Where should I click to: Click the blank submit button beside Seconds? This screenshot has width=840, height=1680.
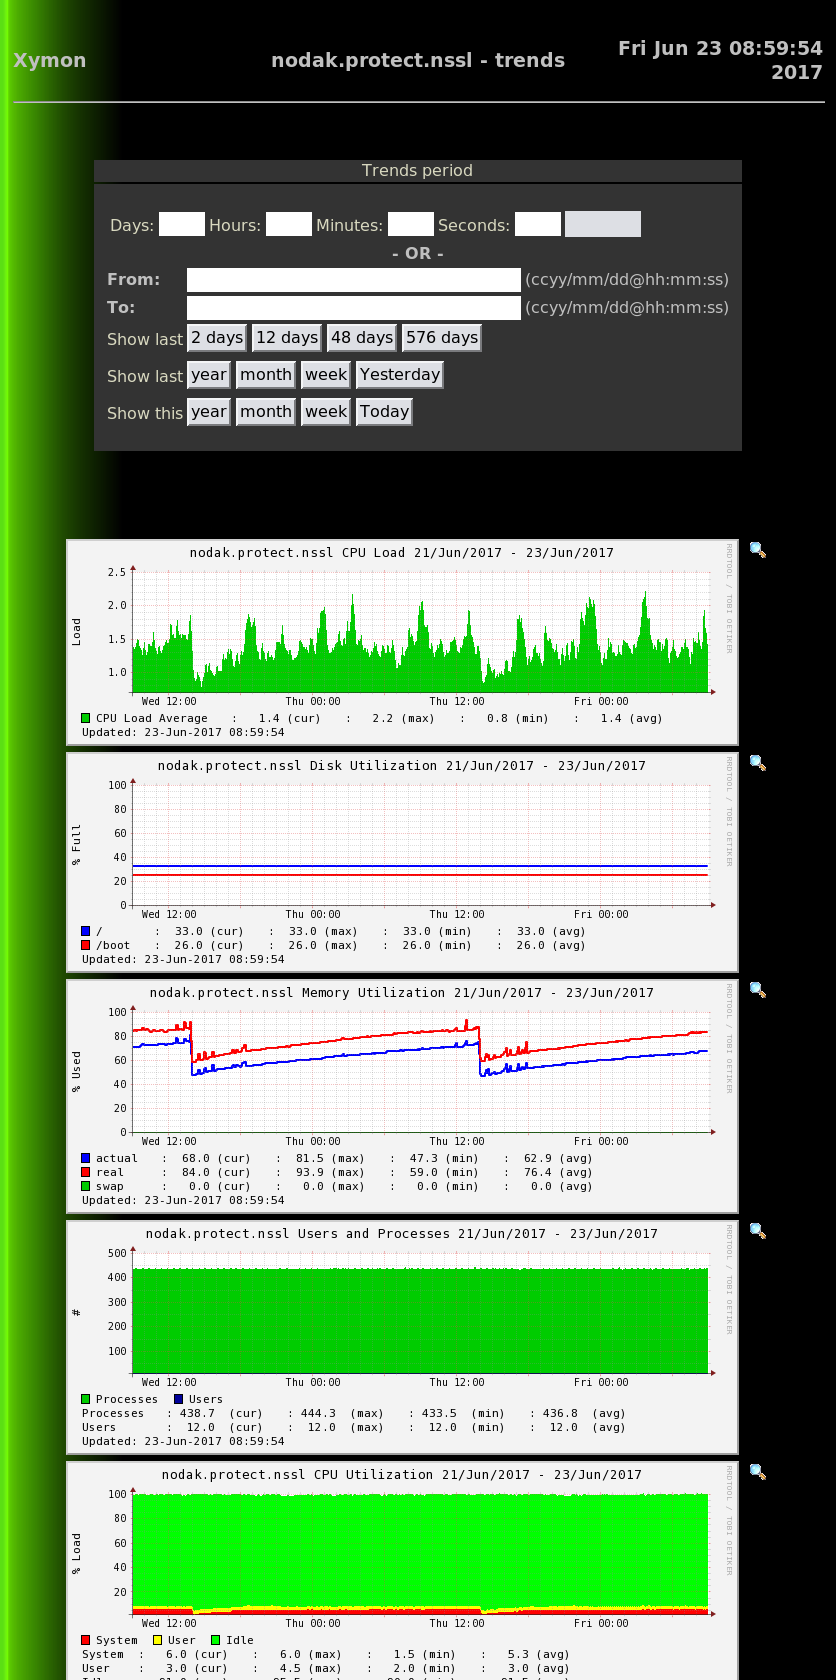coord(603,224)
